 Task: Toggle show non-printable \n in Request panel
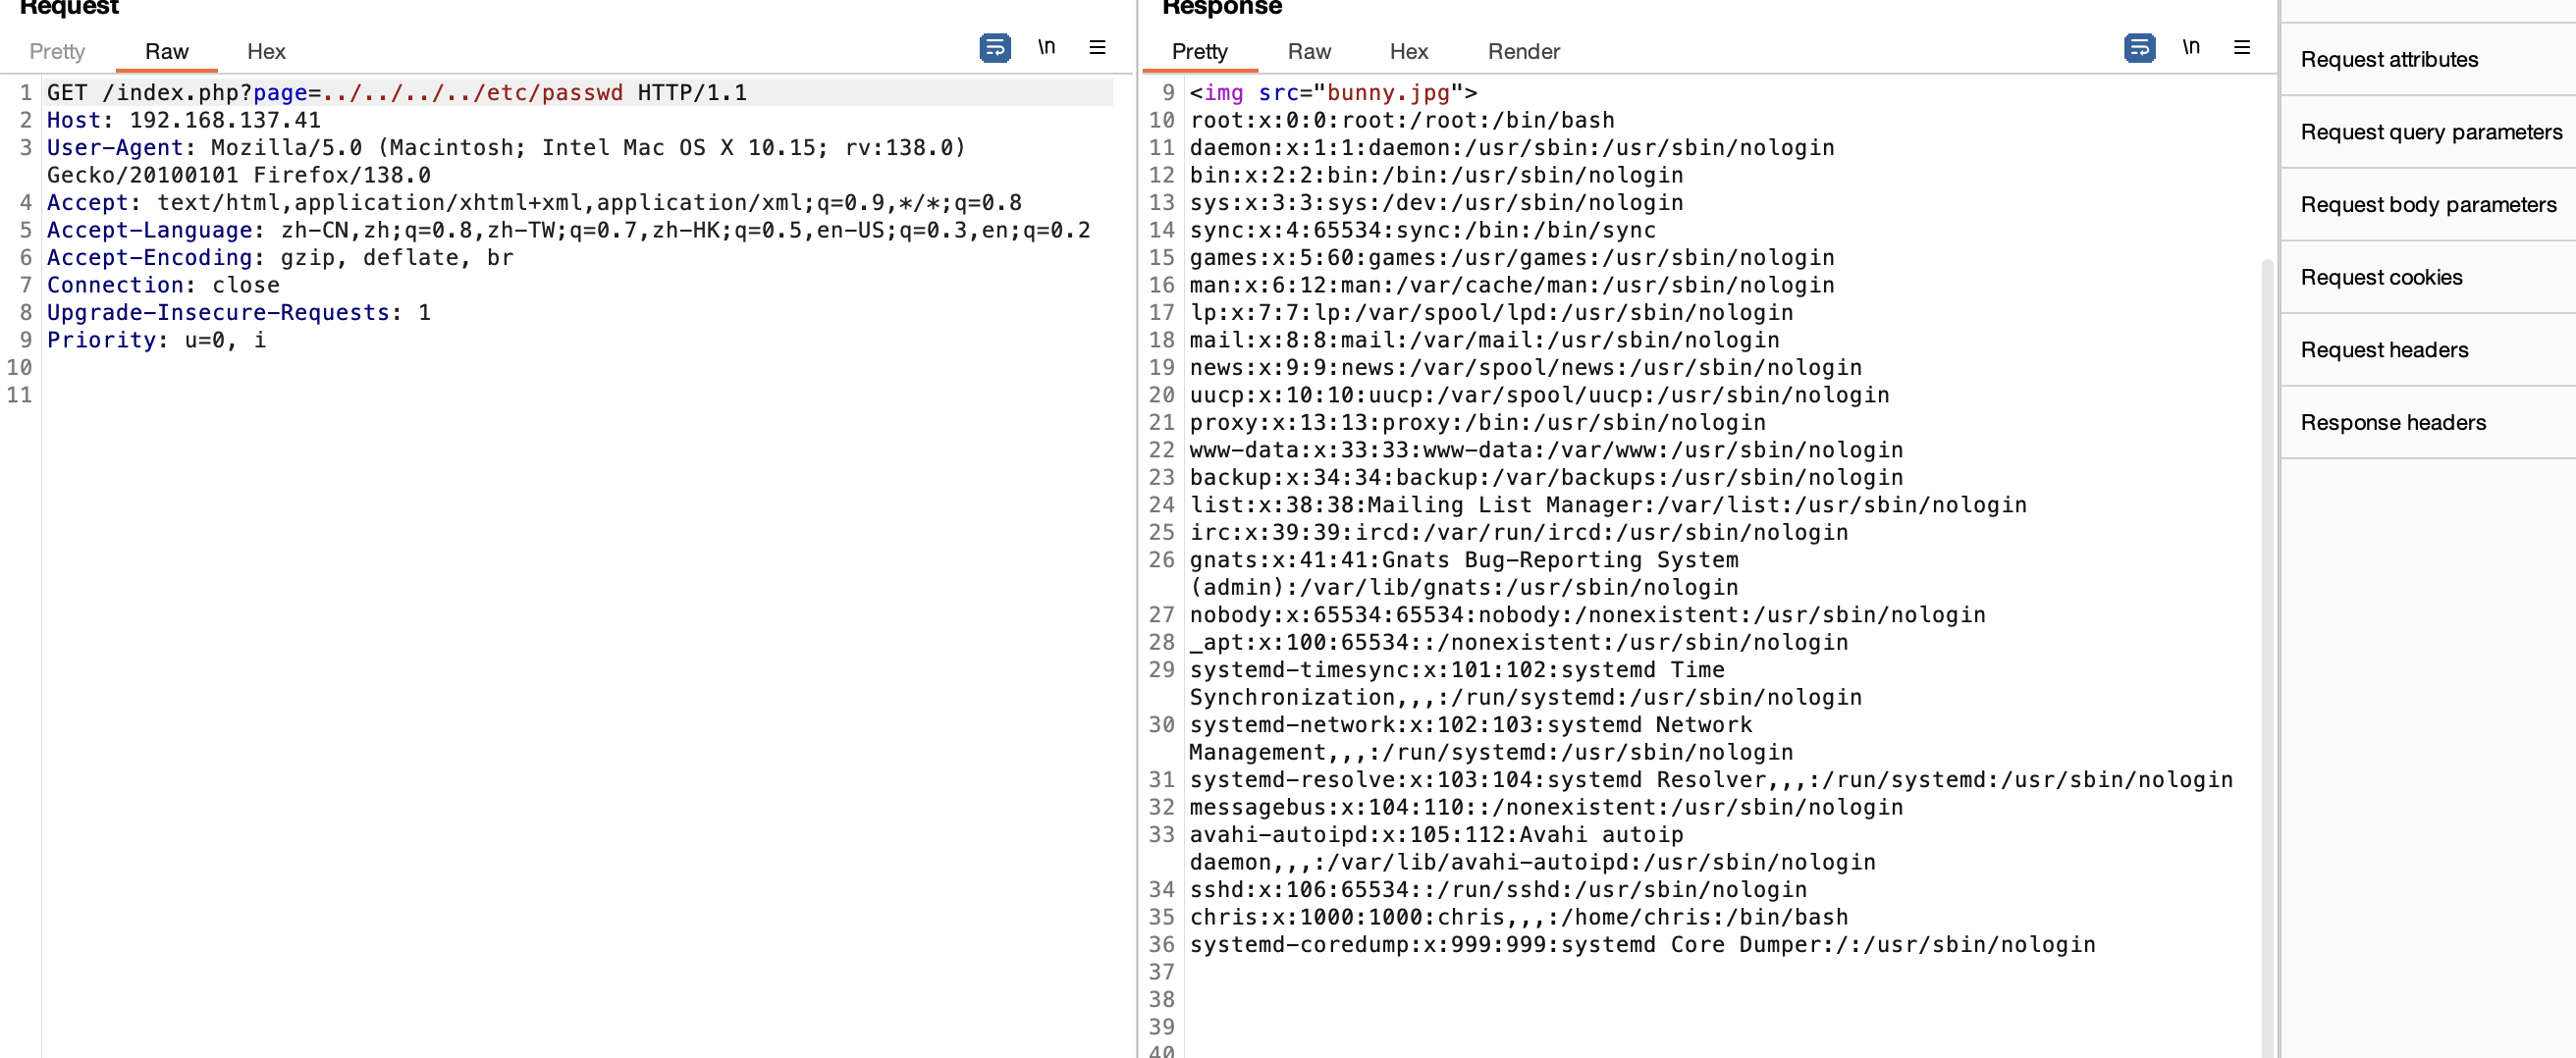coord(1046,47)
